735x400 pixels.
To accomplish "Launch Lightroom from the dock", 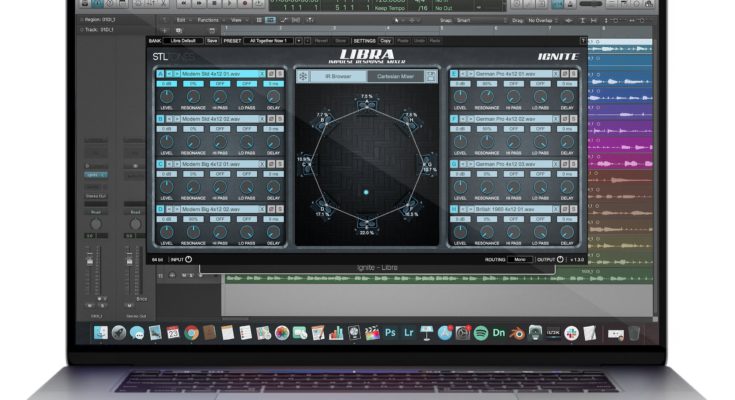I will coord(409,332).
